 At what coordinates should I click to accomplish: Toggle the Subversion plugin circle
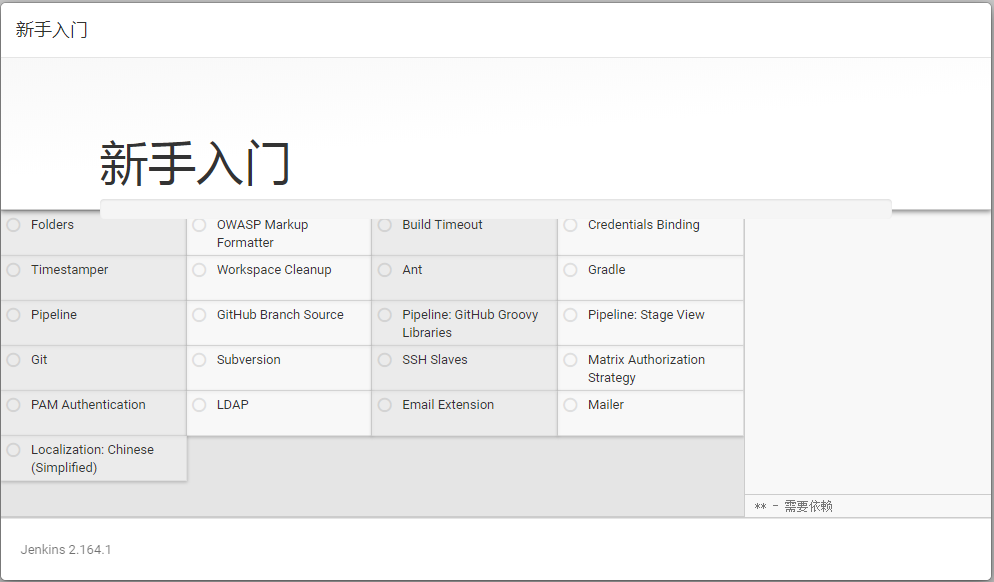(199, 360)
